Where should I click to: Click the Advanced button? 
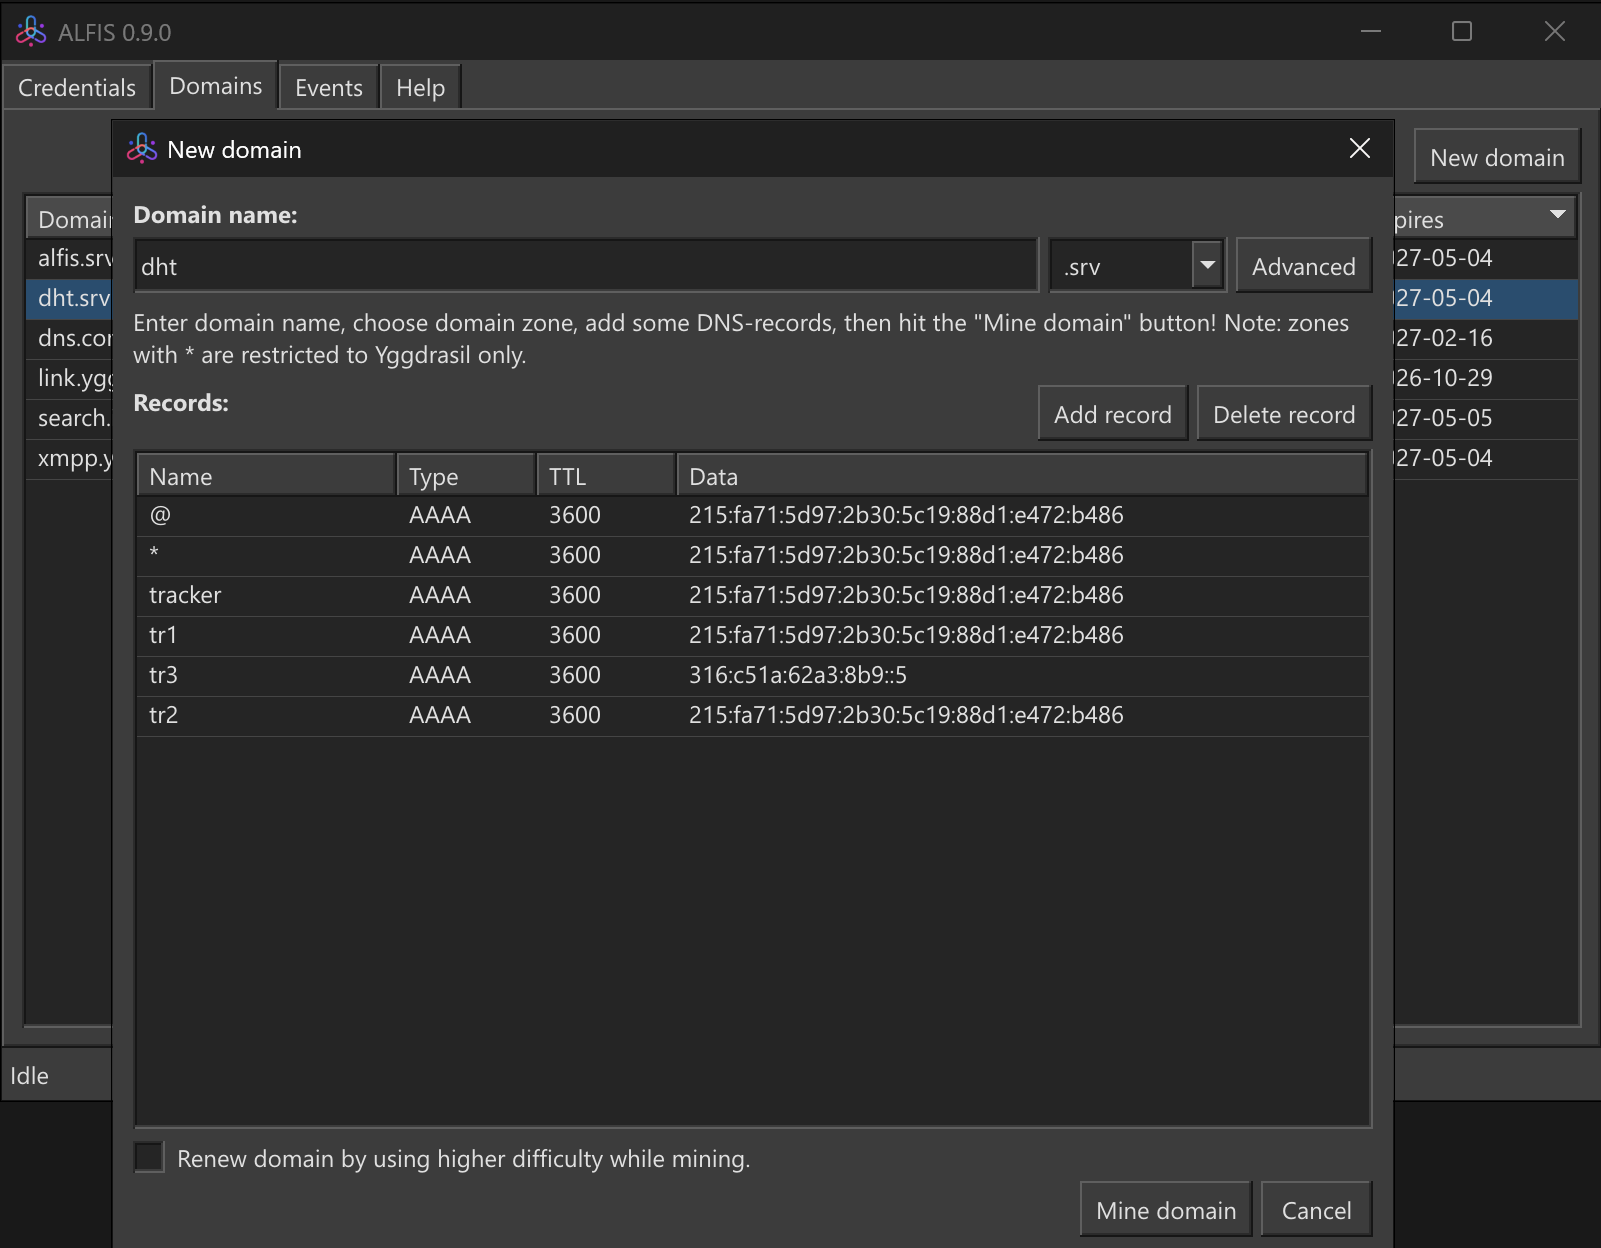pyautogui.click(x=1304, y=266)
